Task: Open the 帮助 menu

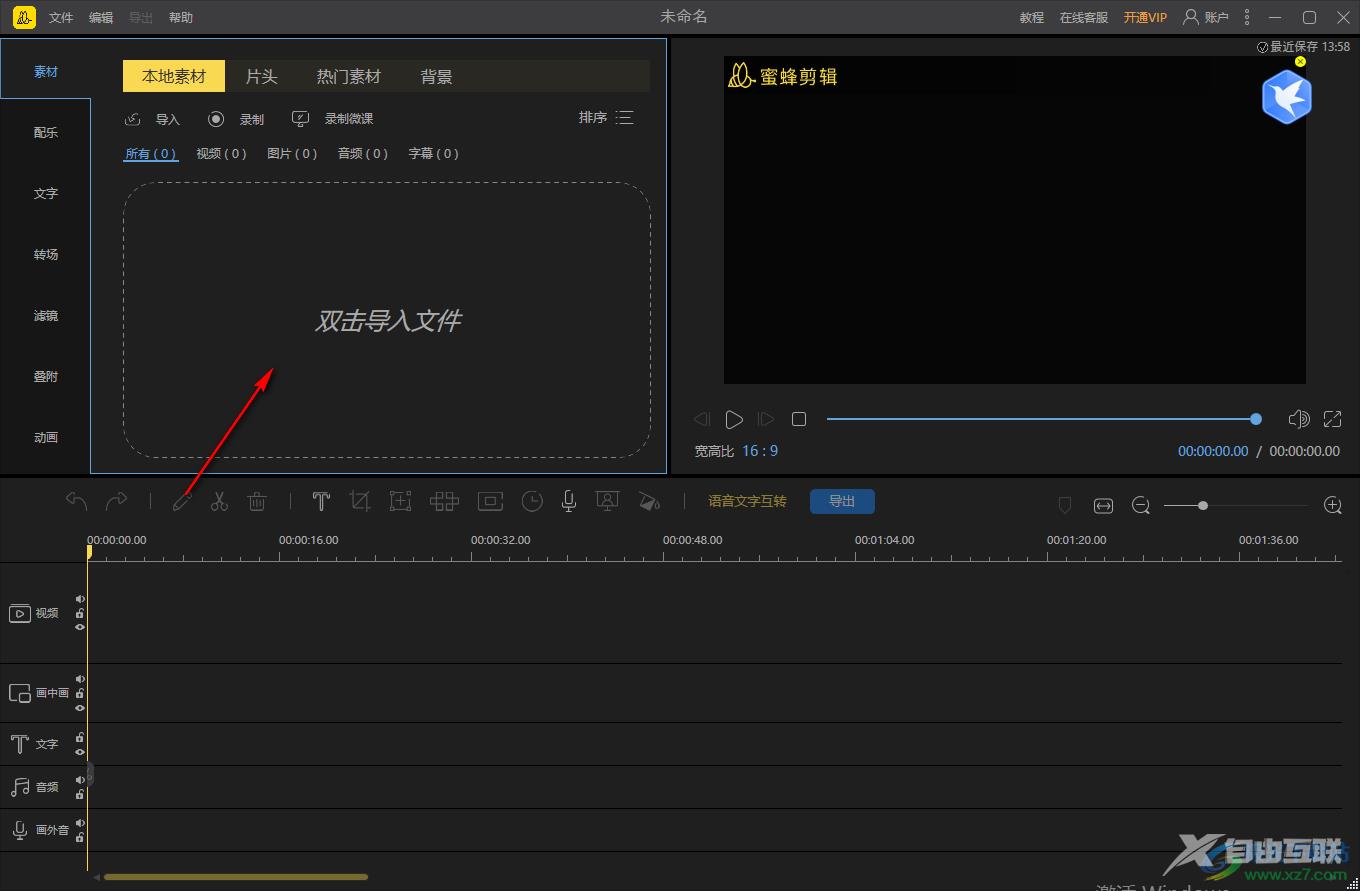Action: click(181, 17)
